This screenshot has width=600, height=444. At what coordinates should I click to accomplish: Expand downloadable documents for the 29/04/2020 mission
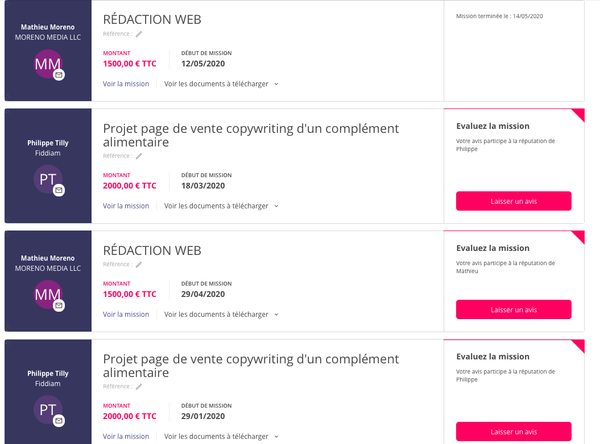(221, 314)
